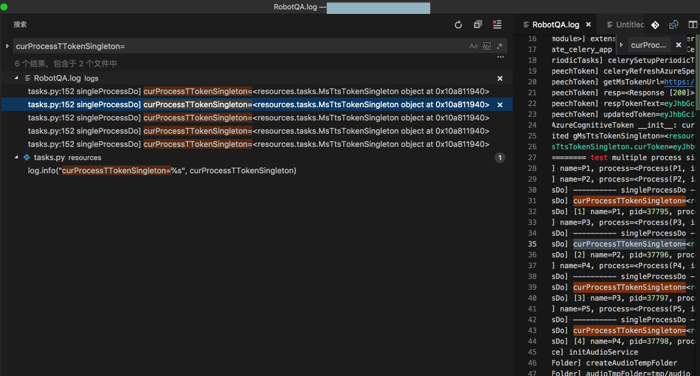Screen dimensions: 700x376
Task: Close the RobotQA.log tab
Action: click(588, 25)
